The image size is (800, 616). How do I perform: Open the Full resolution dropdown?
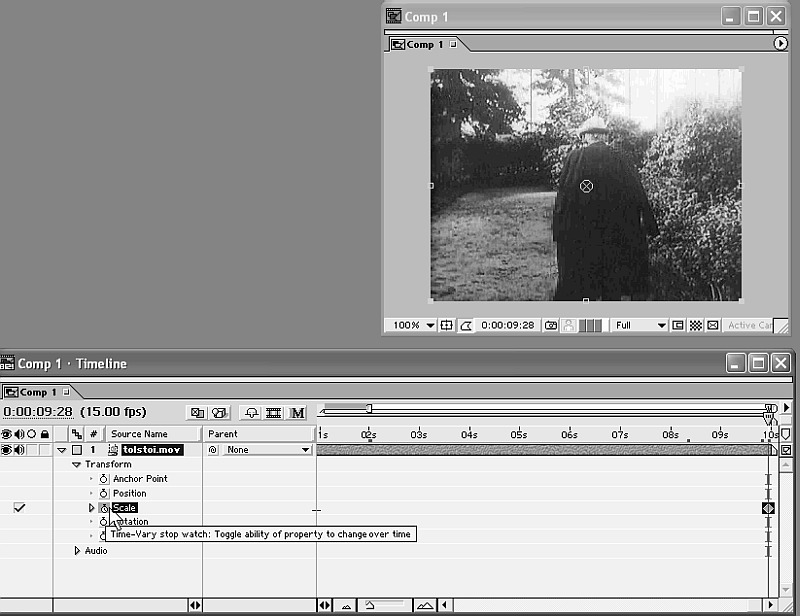pos(661,325)
